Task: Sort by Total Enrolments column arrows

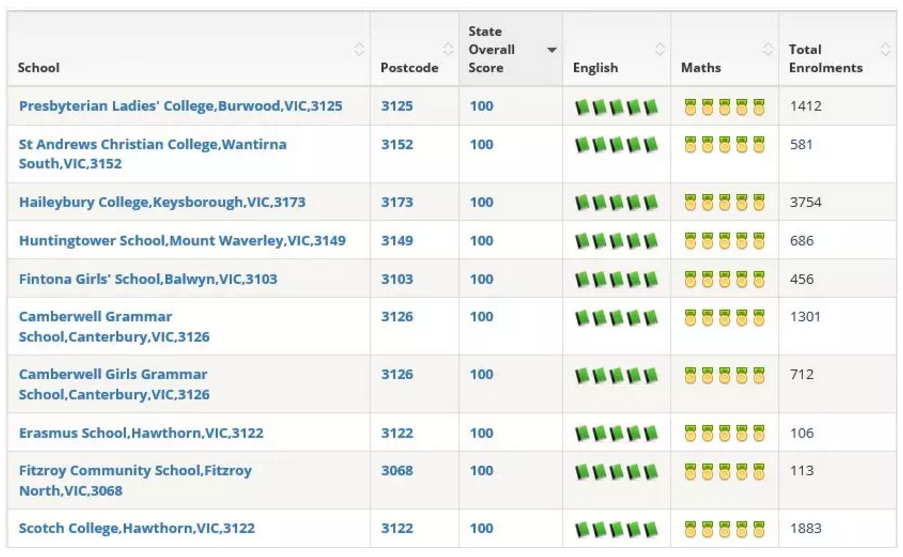Action: click(x=886, y=50)
